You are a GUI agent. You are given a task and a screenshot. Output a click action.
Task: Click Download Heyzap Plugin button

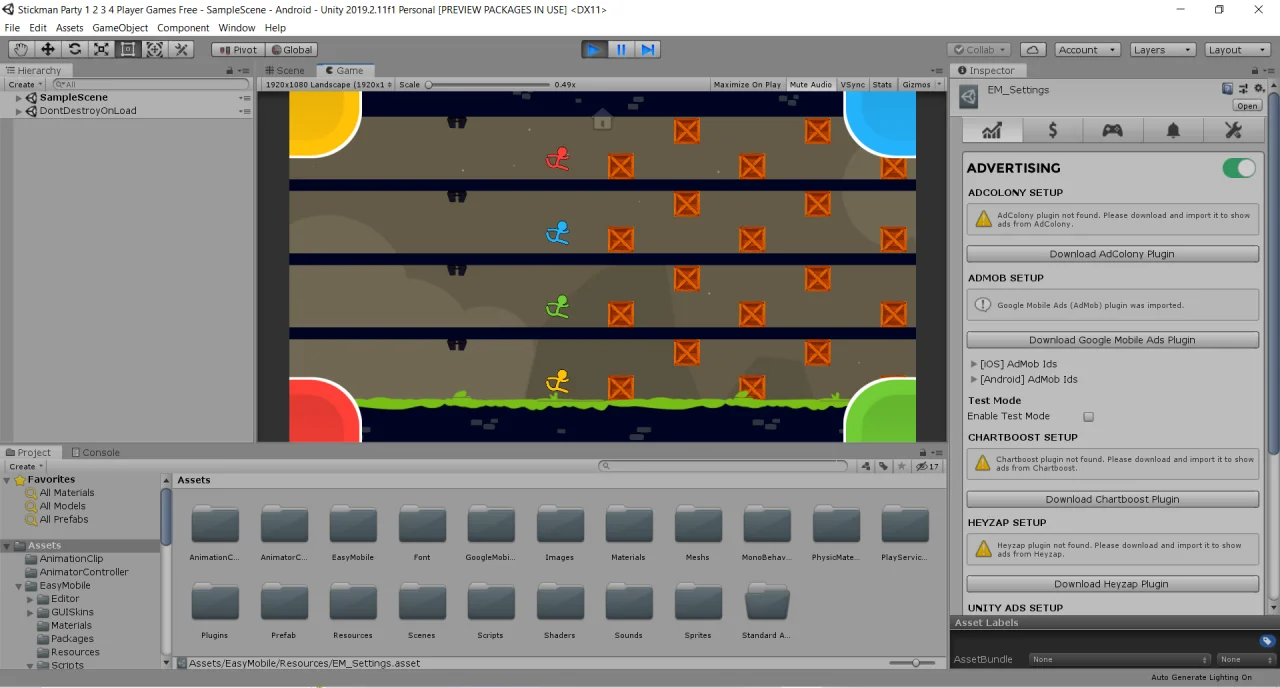click(1112, 584)
